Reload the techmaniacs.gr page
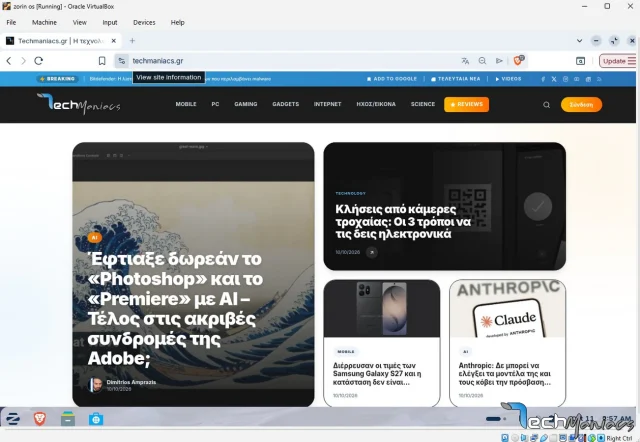Image resolution: width=640 pixels, height=442 pixels. pyautogui.click(x=39, y=61)
